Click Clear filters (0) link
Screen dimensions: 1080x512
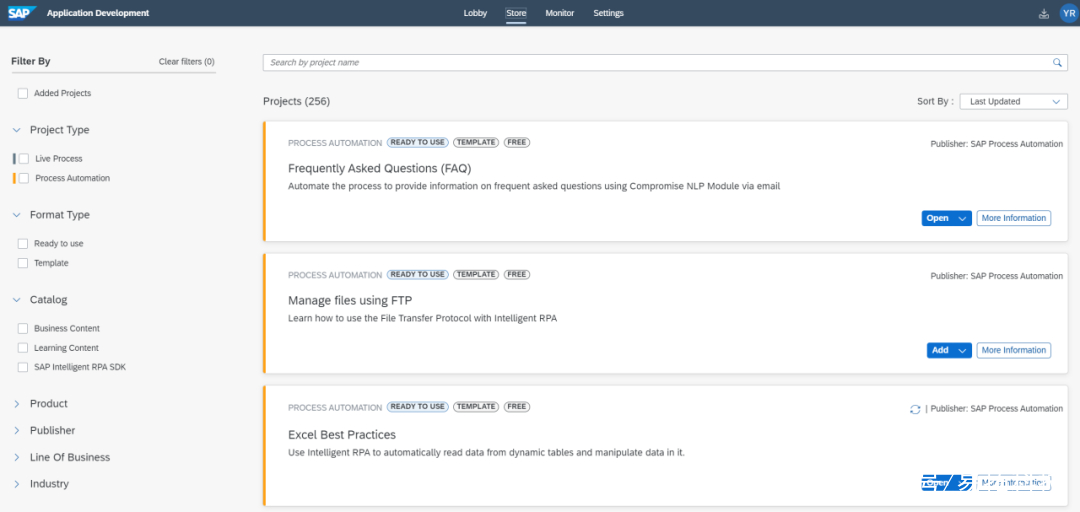(187, 61)
